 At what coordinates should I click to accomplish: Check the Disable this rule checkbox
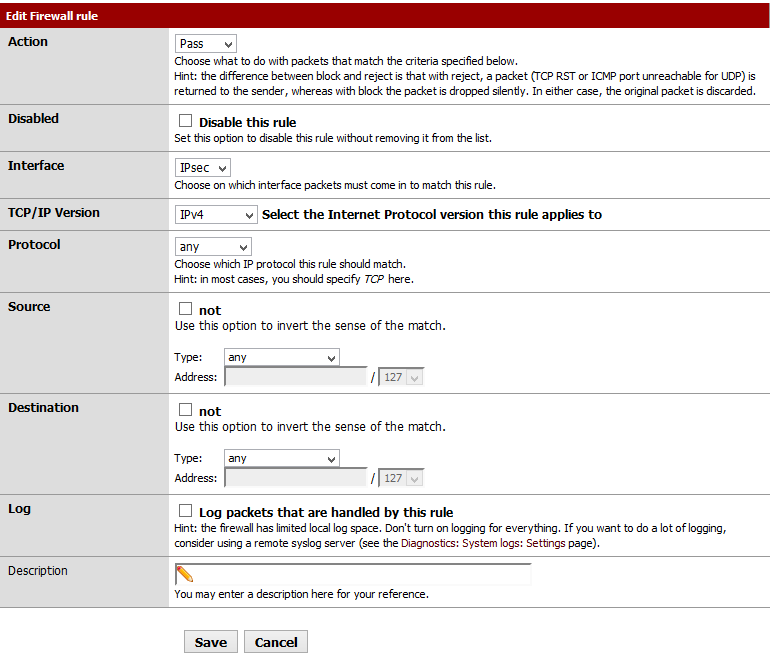[x=185, y=121]
